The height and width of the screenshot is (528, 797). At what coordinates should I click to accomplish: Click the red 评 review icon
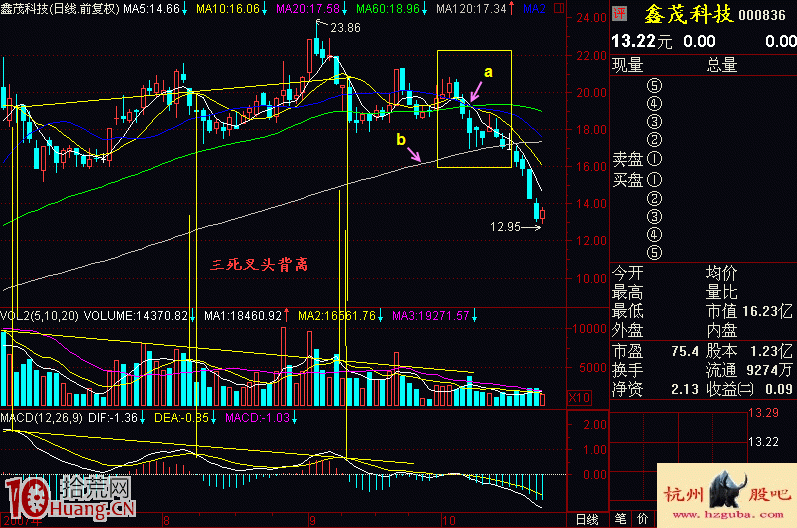coord(619,13)
